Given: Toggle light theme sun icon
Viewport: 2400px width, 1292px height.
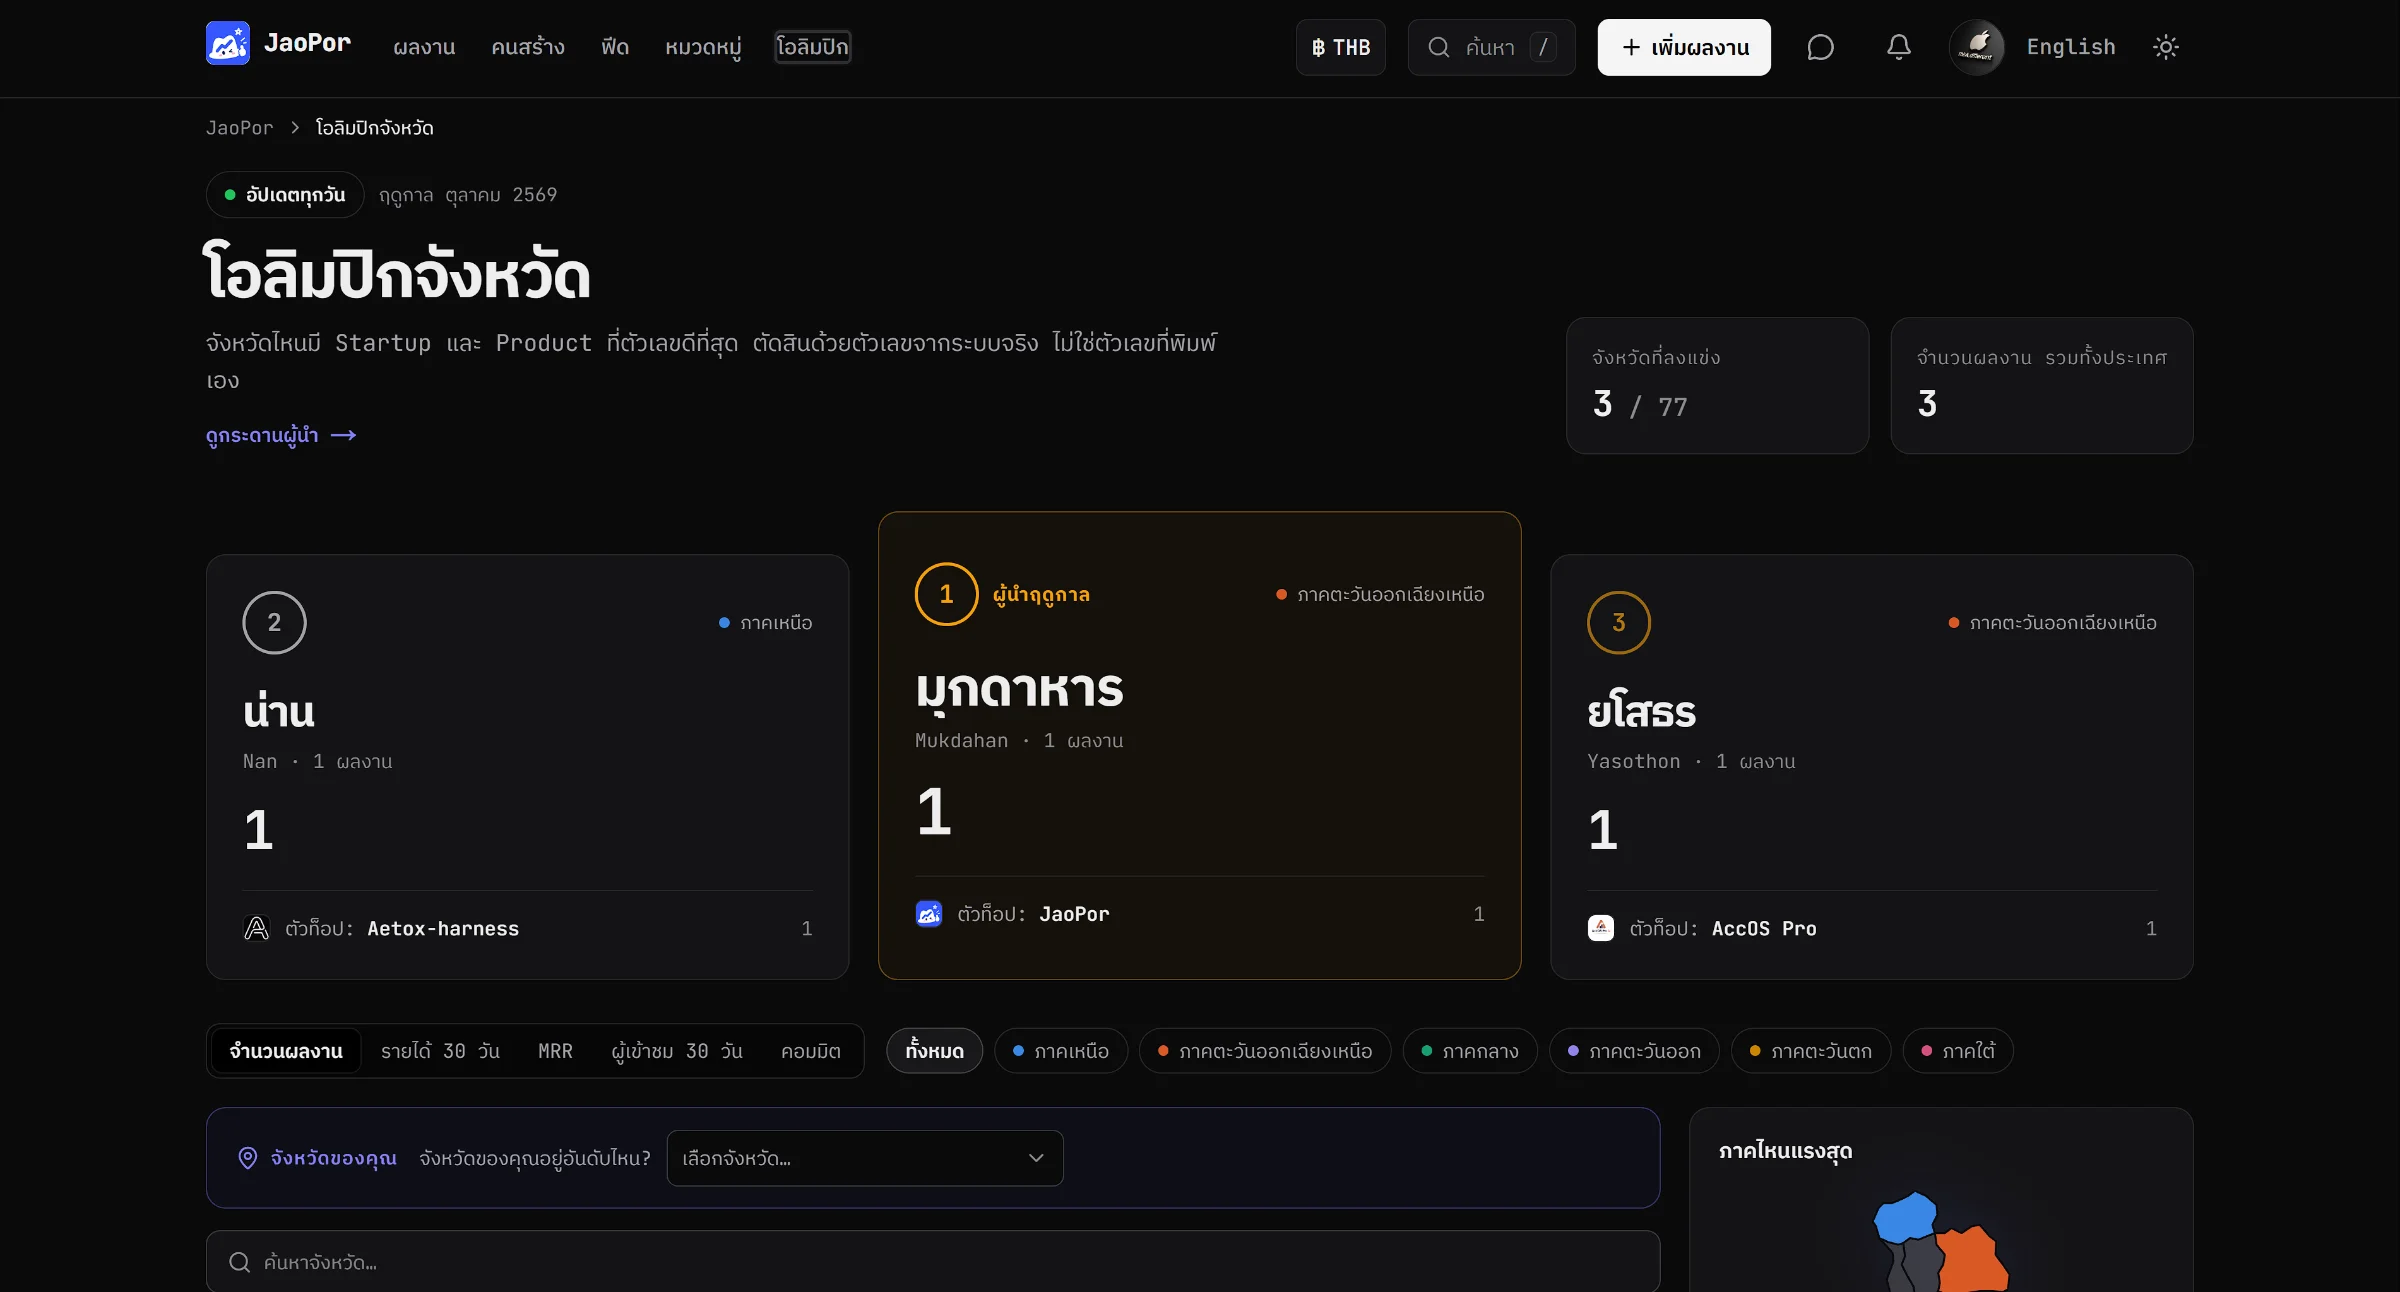Looking at the screenshot, I should (x=2165, y=47).
